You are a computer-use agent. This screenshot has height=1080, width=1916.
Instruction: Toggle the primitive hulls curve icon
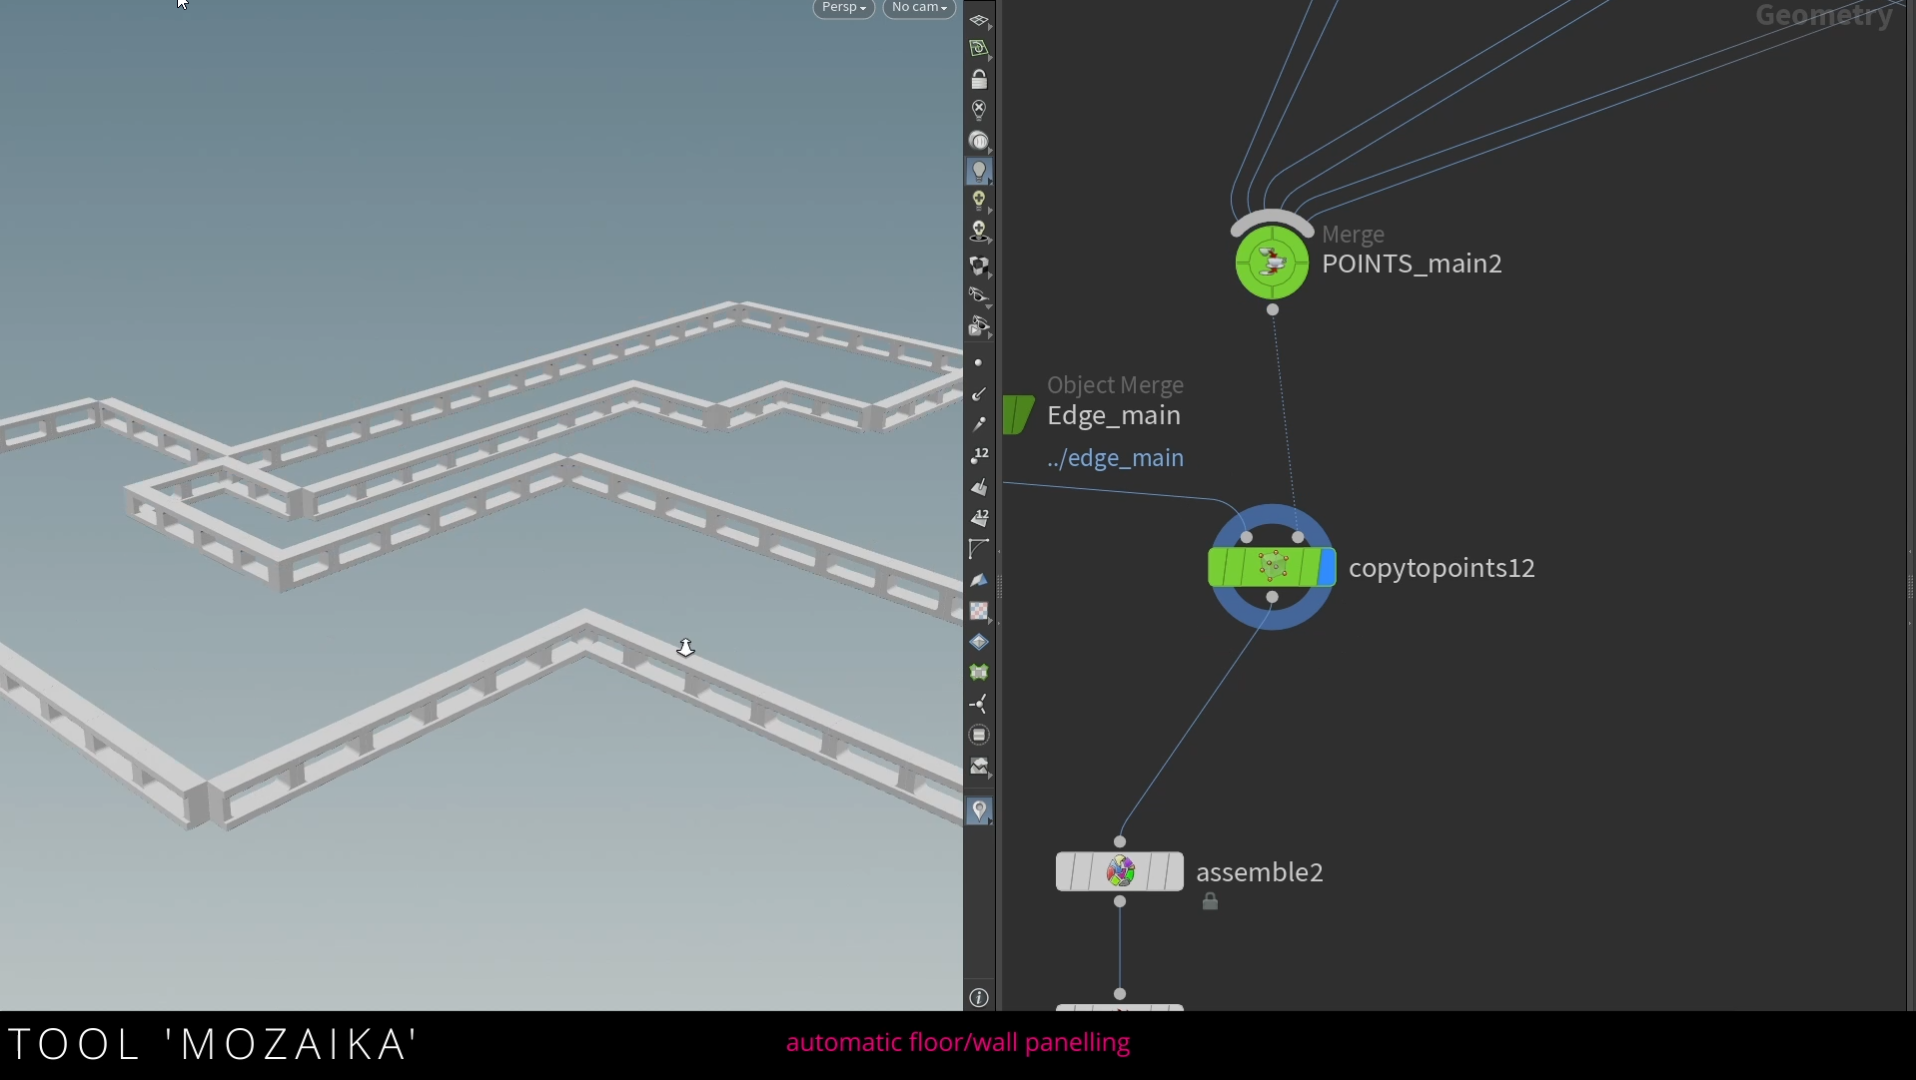[979, 549]
